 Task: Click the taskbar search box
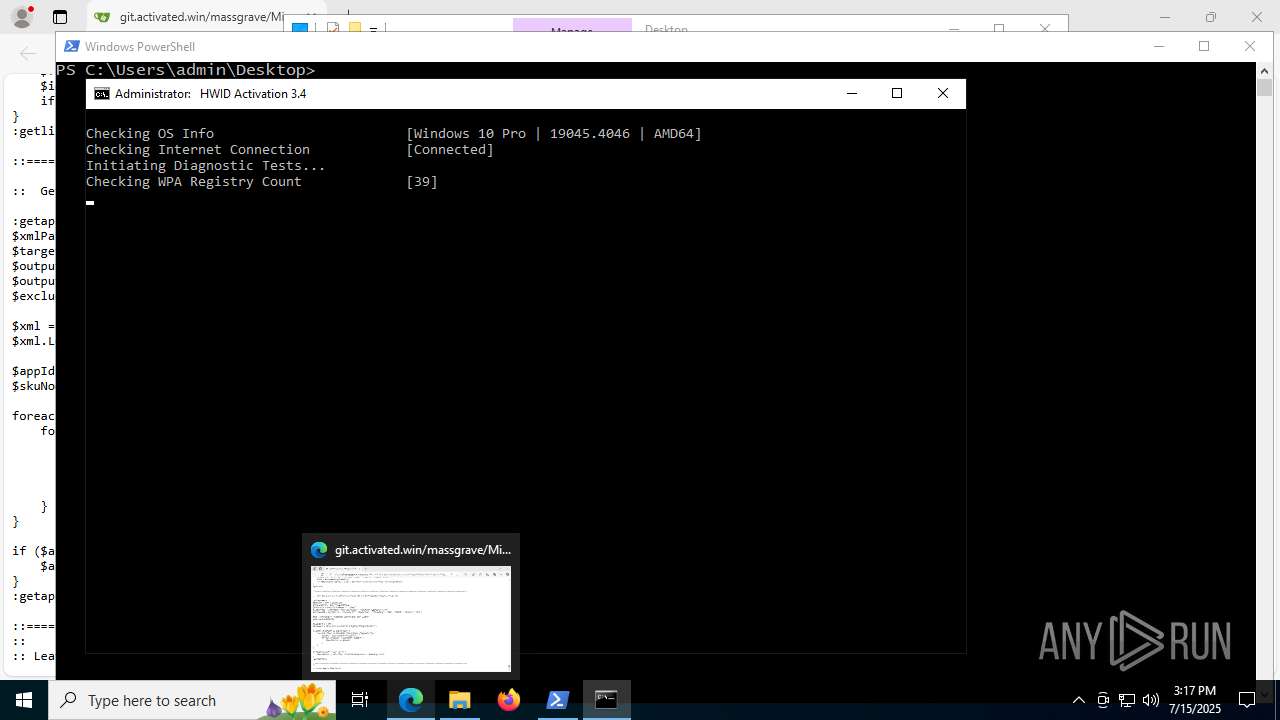pyautogui.click(x=190, y=700)
